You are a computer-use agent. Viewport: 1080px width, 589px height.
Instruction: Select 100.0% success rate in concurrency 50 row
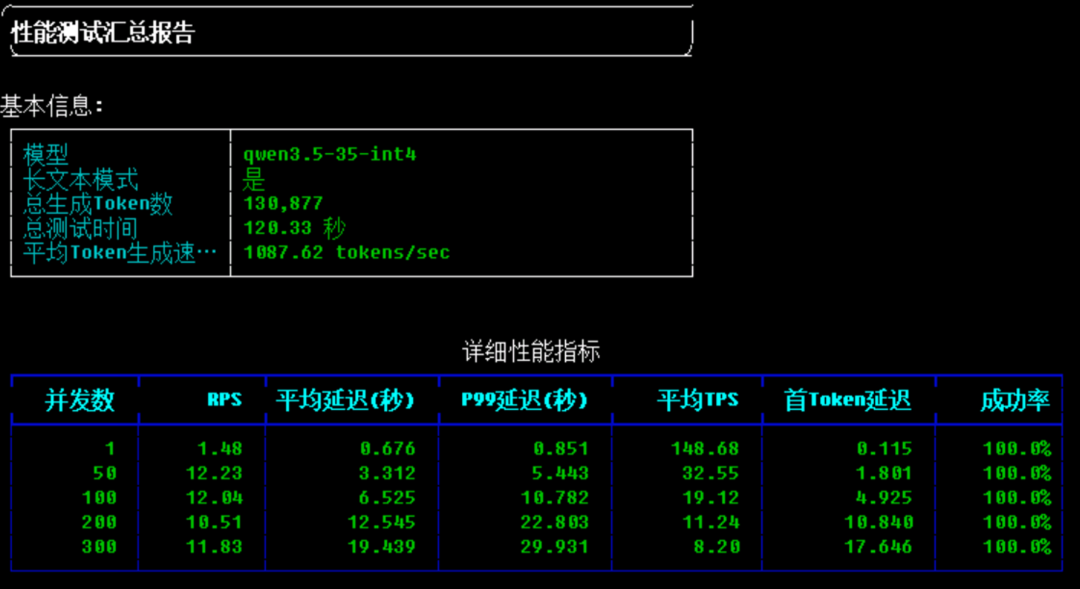pos(1017,473)
